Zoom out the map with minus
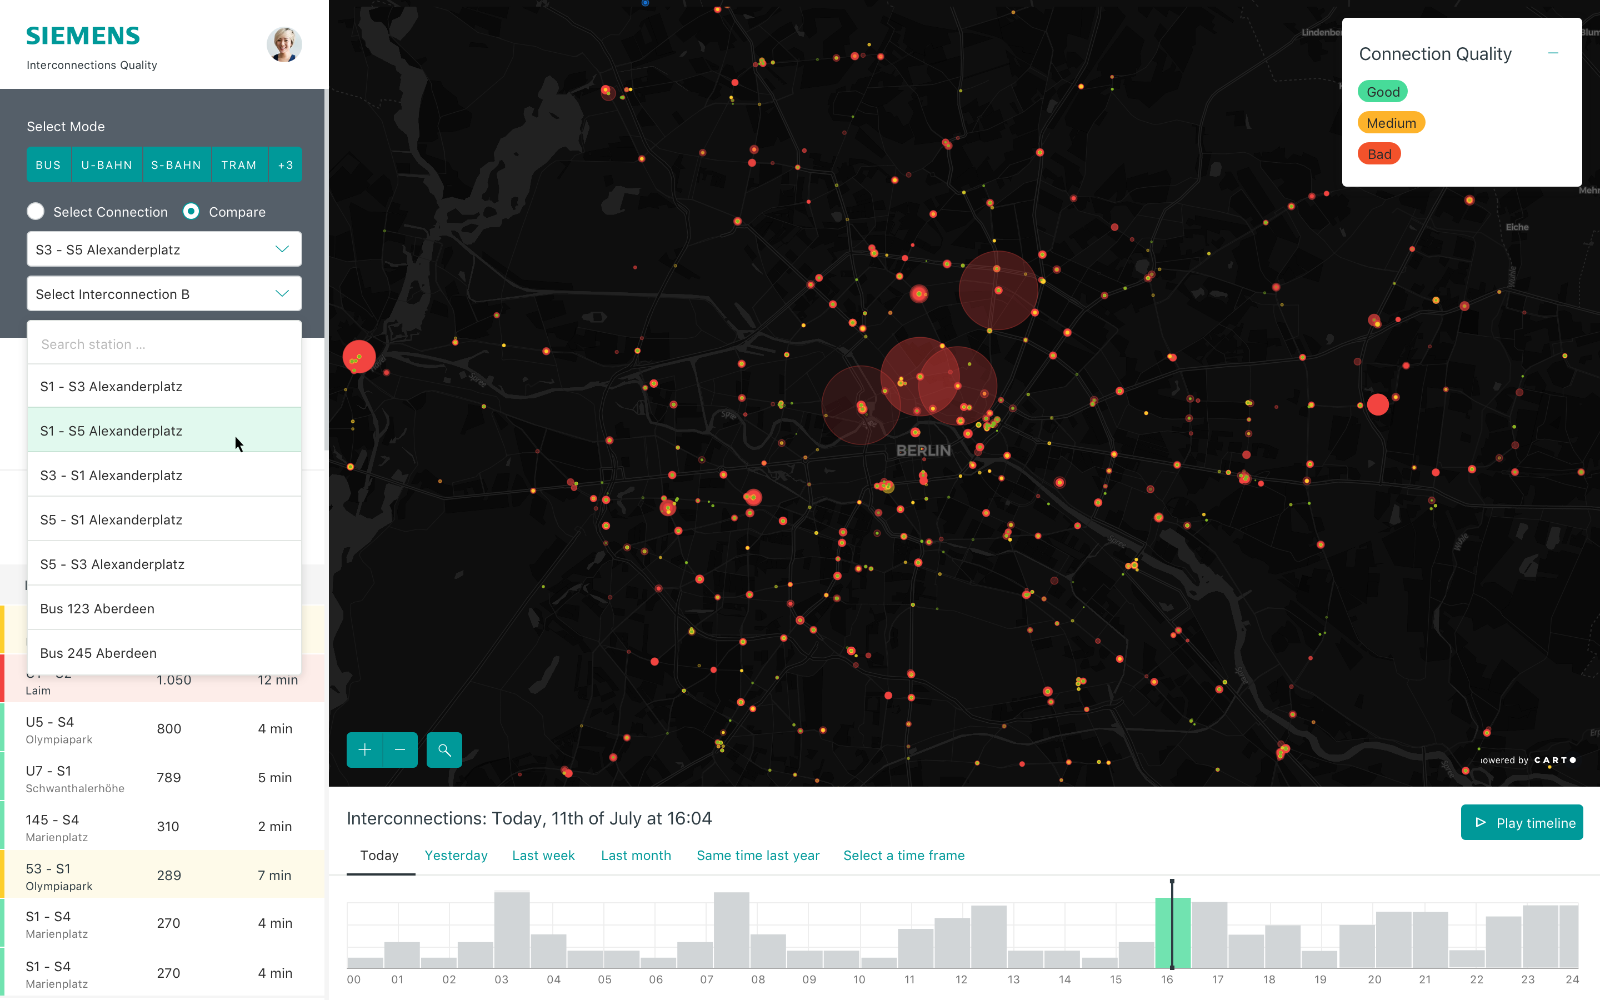1600x1000 pixels. pos(400,750)
